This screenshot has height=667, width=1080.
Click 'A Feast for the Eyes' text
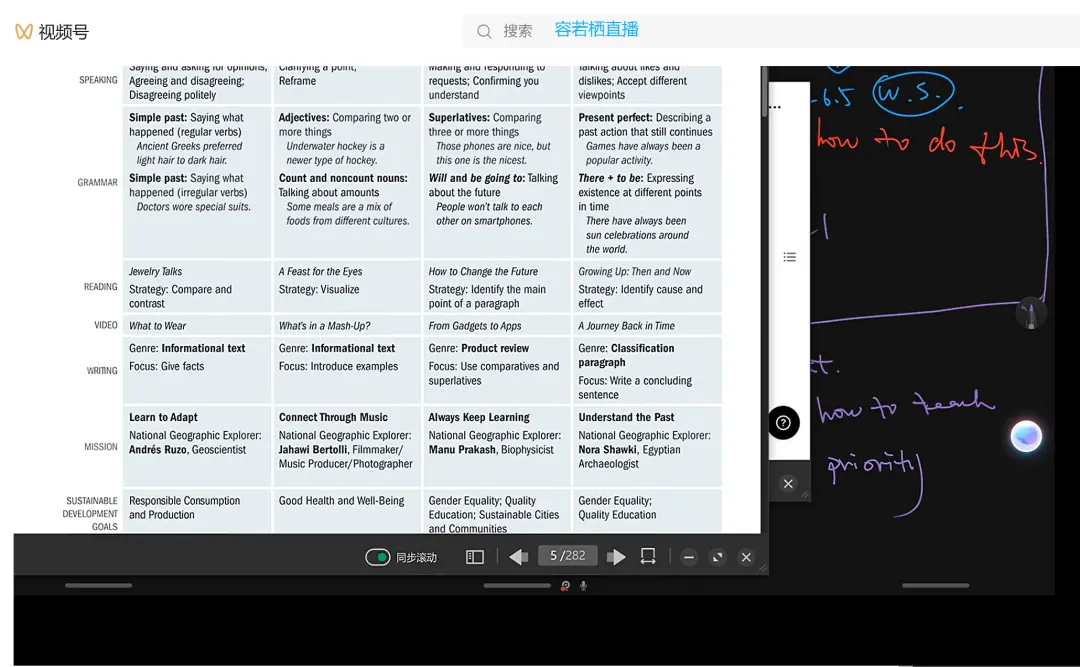tap(320, 271)
